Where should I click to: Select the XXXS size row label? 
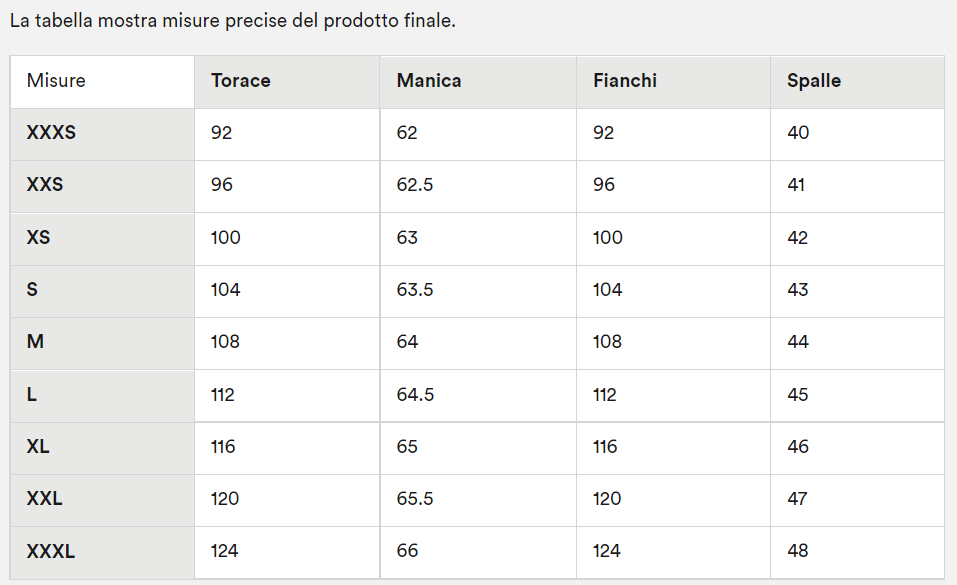[103, 134]
